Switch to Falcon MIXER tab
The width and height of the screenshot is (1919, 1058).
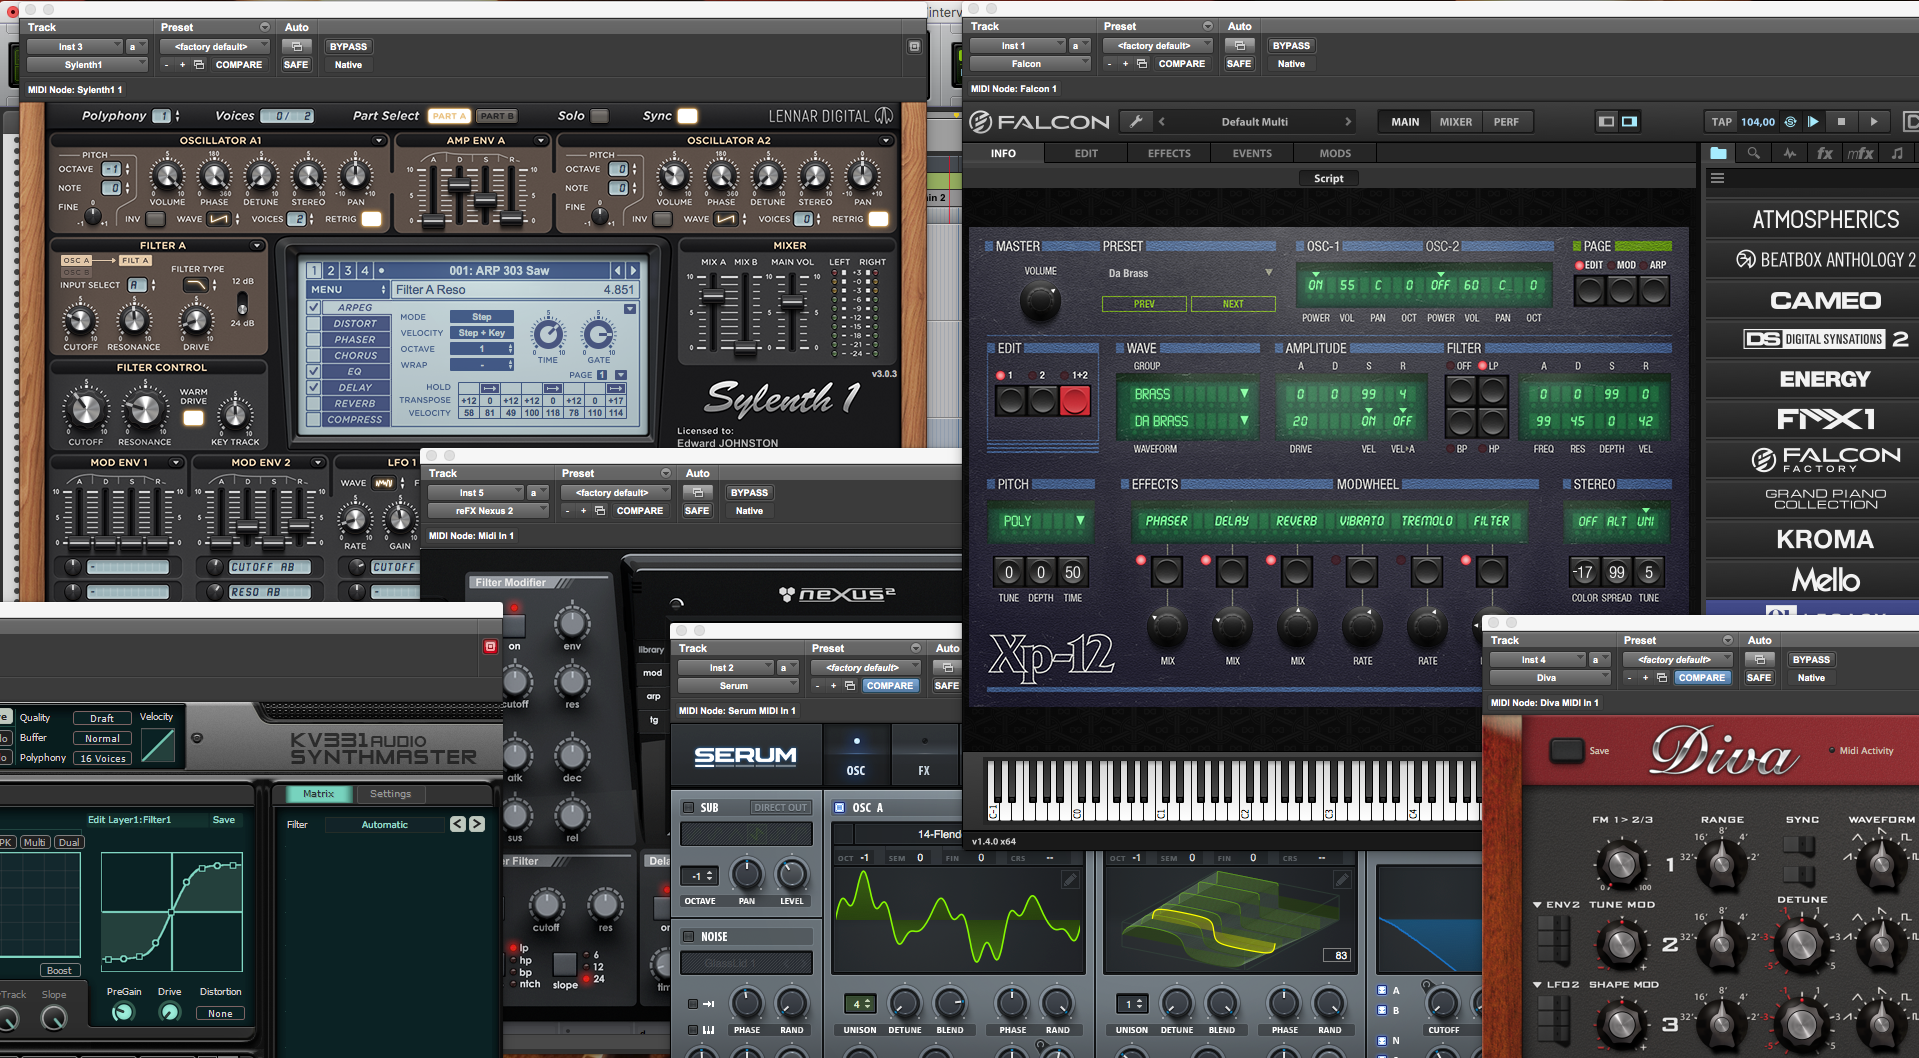tap(1455, 122)
